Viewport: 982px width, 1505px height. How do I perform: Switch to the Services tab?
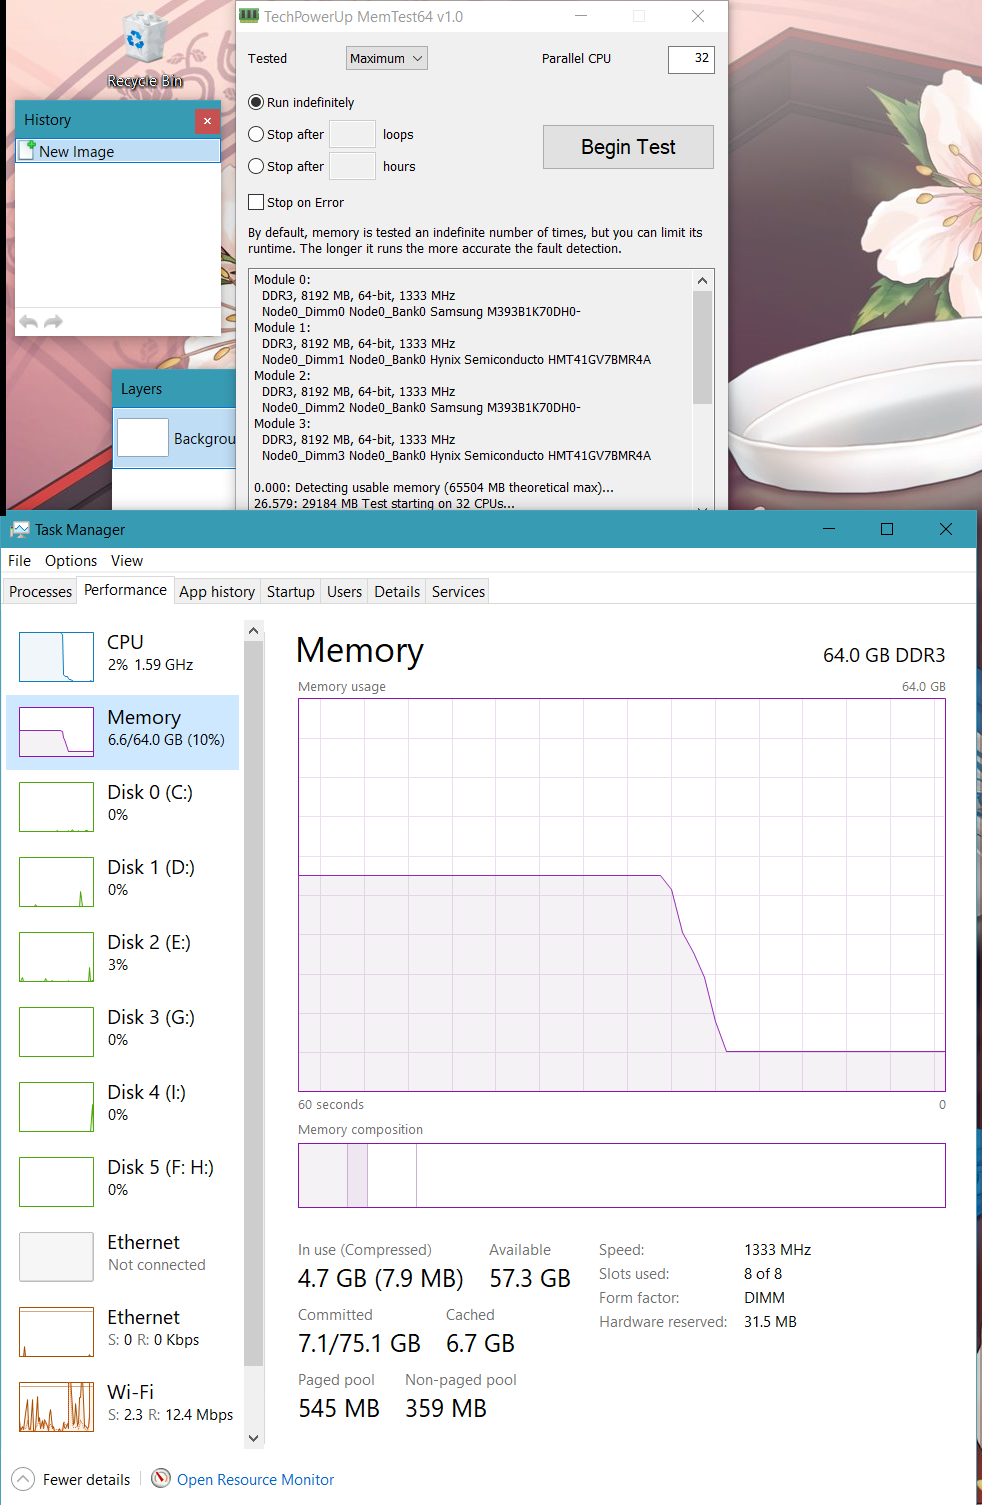click(x=458, y=592)
